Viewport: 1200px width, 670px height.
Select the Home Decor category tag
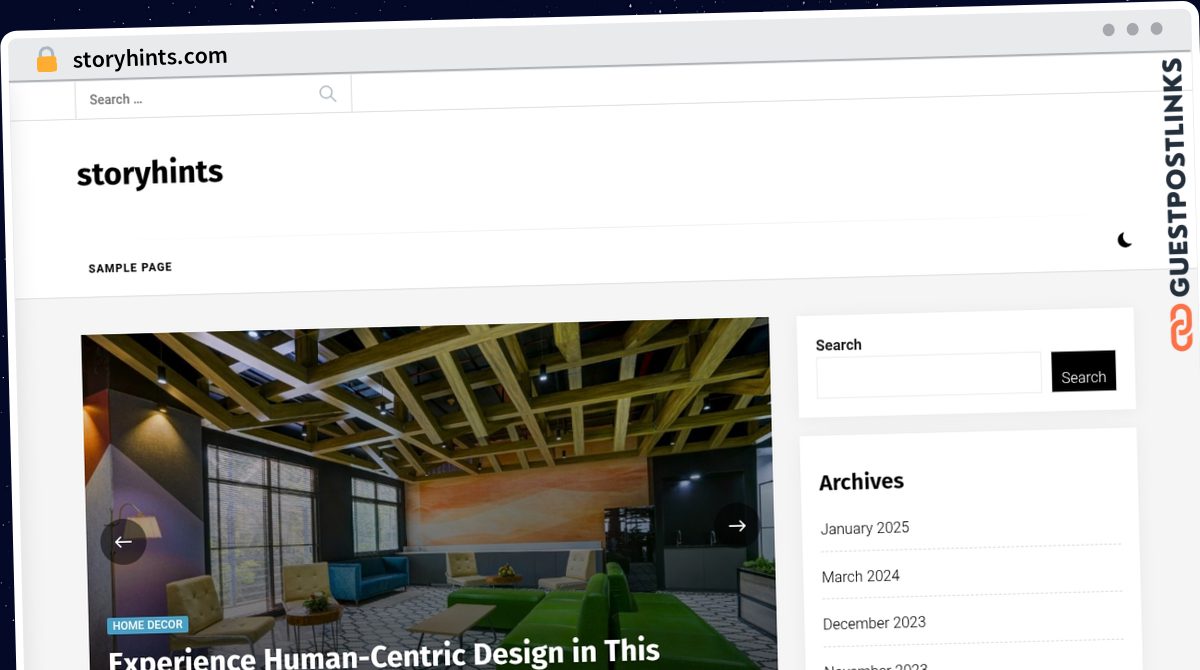pyautogui.click(x=147, y=625)
